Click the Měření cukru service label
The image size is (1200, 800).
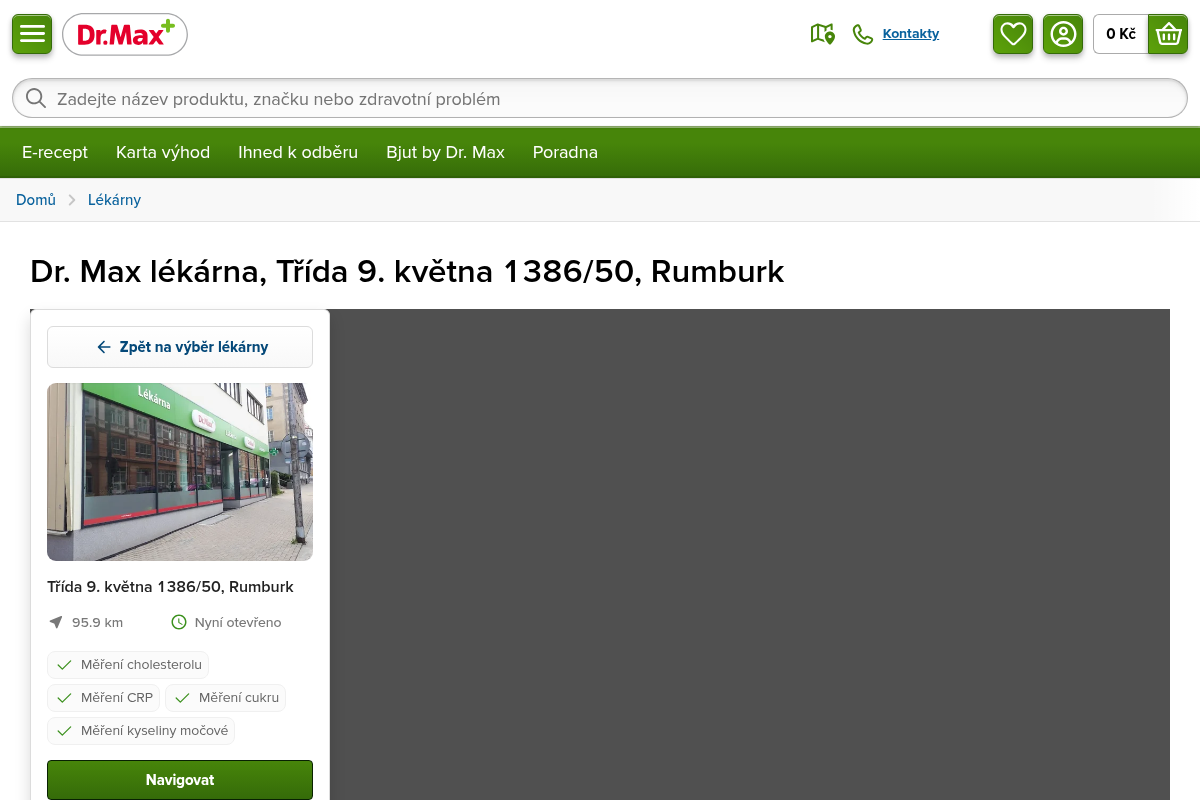pos(239,698)
